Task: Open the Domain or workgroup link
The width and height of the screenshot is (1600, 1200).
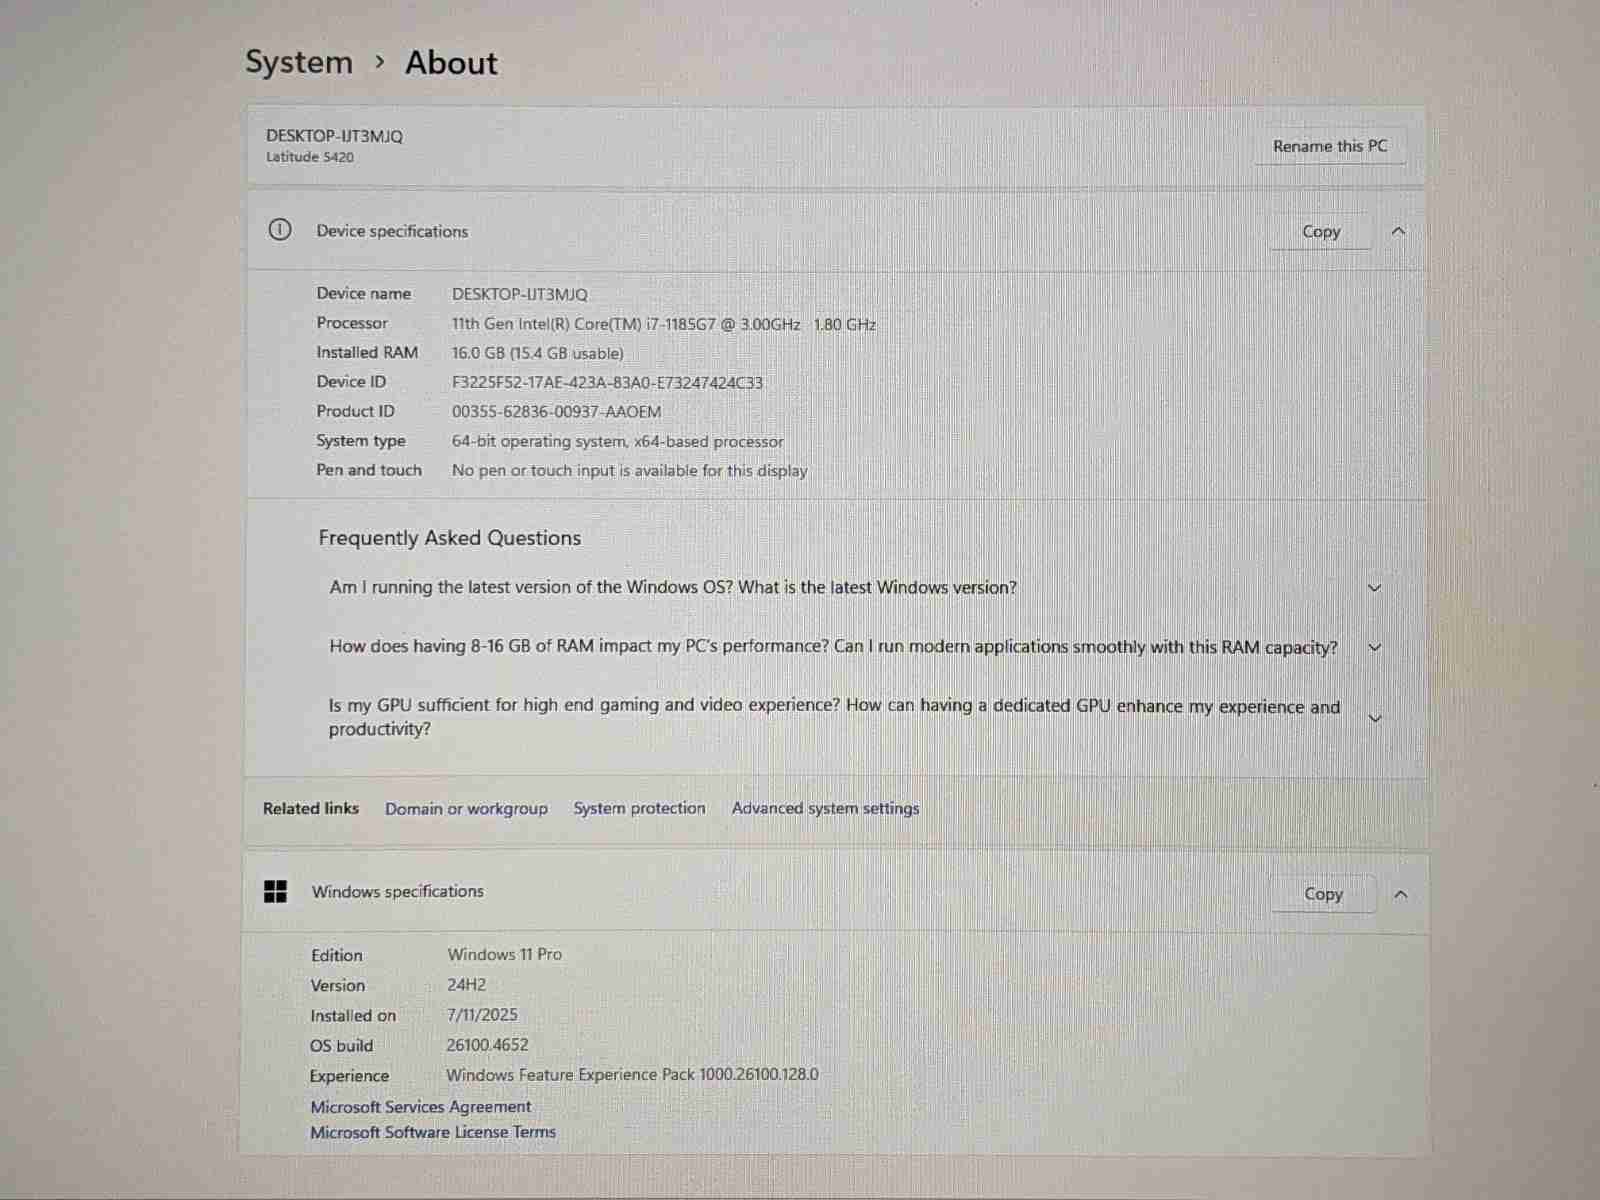Action: (466, 808)
